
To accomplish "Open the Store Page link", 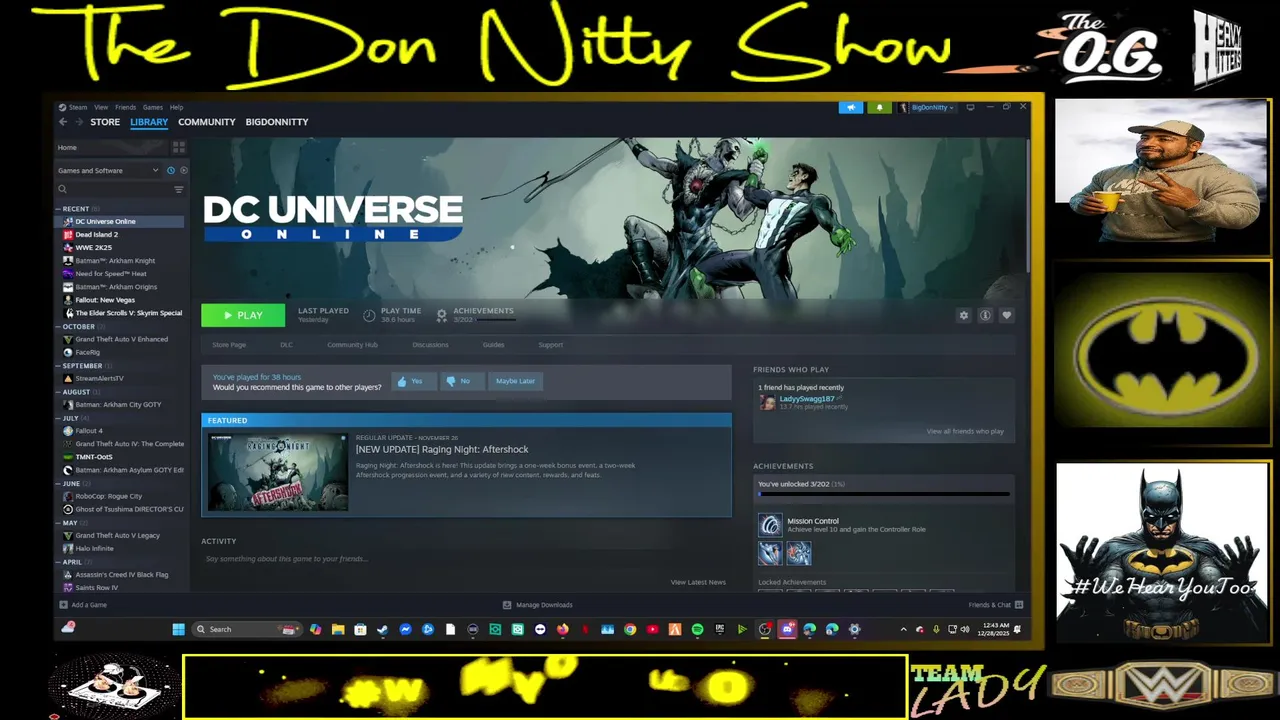I will tap(229, 345).
